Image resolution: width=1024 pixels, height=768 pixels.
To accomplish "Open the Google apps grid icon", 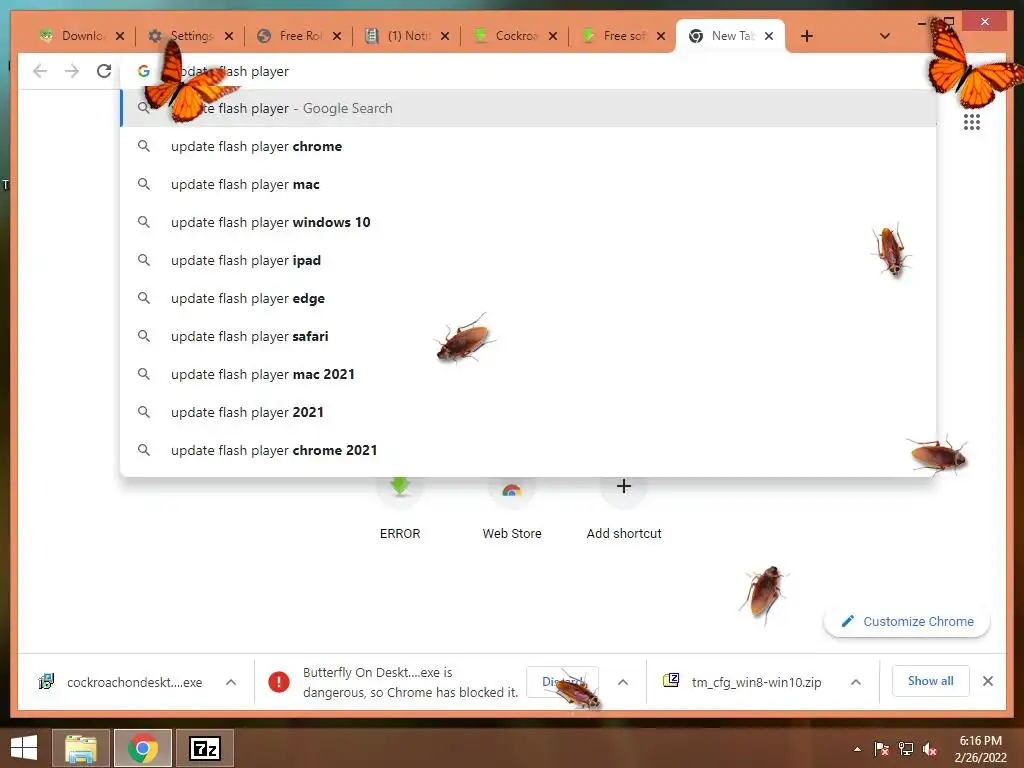I will 971,122.
